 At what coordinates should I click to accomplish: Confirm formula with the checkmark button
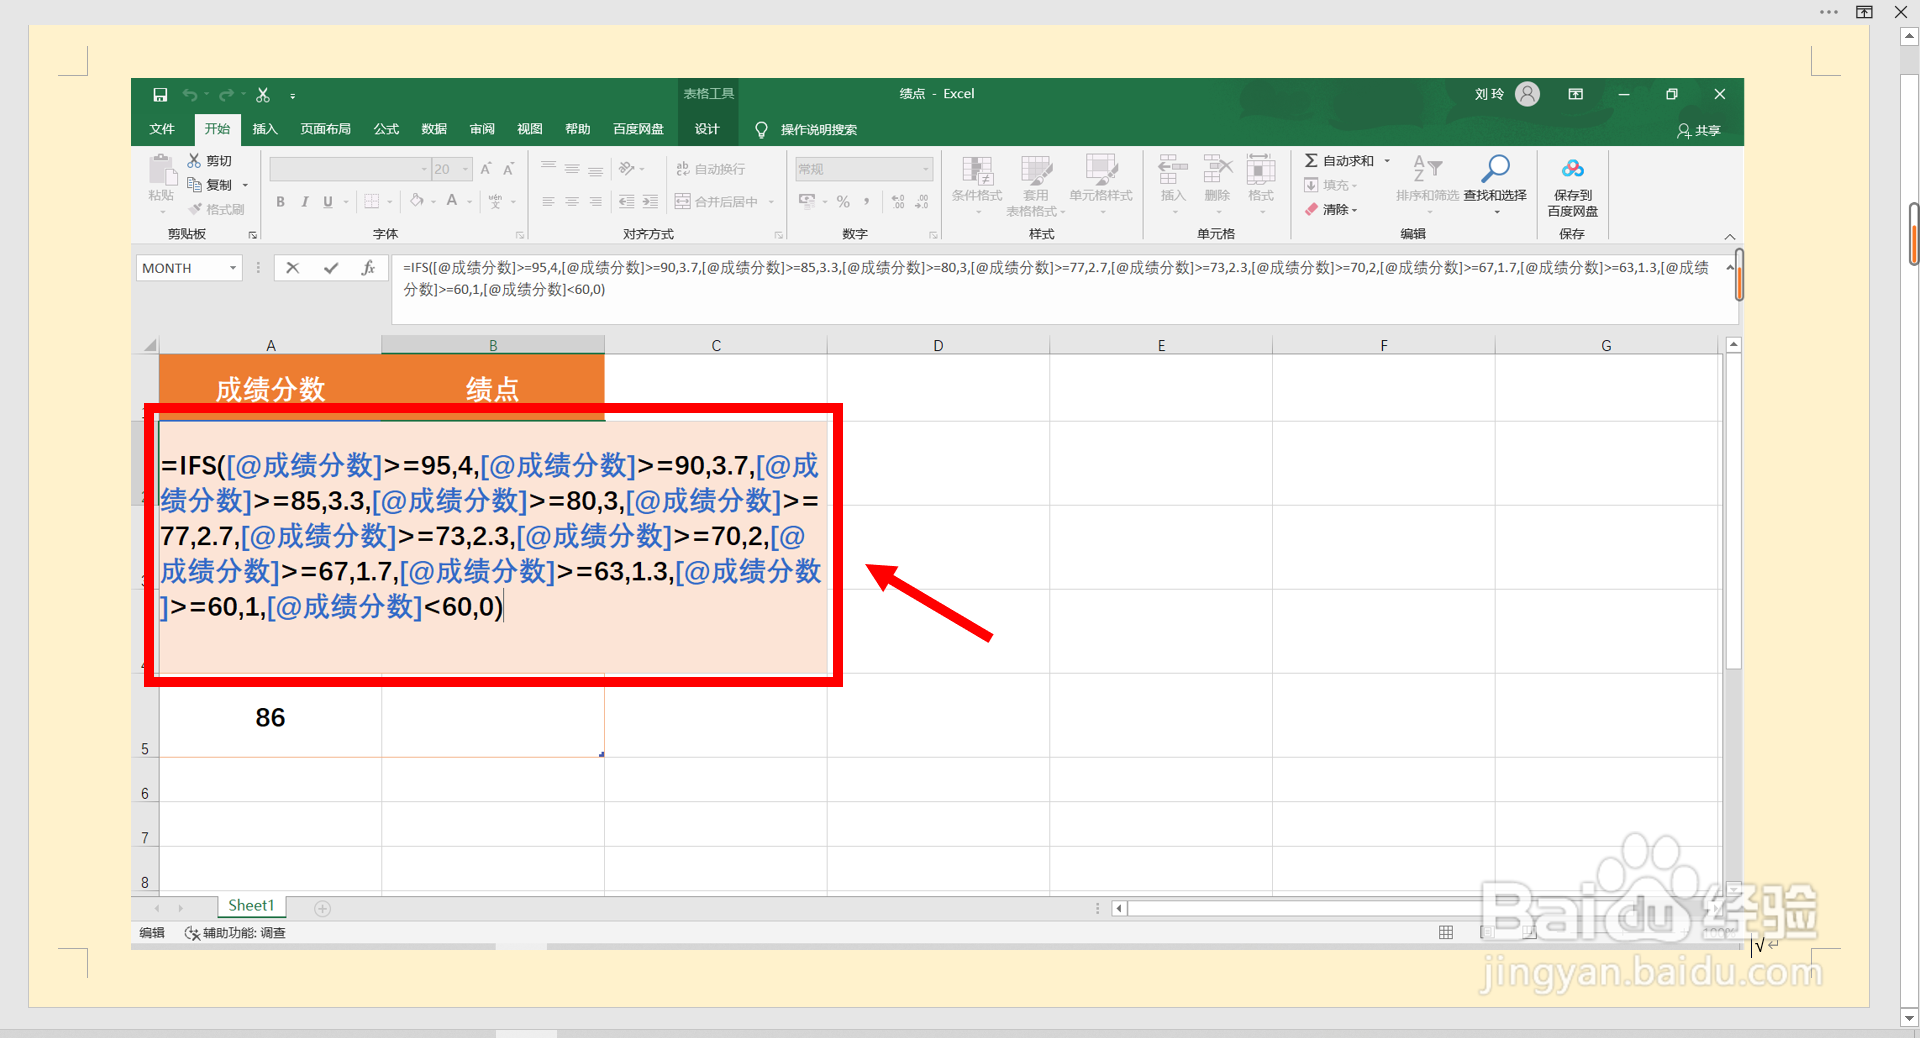click(x=331, y=267)
